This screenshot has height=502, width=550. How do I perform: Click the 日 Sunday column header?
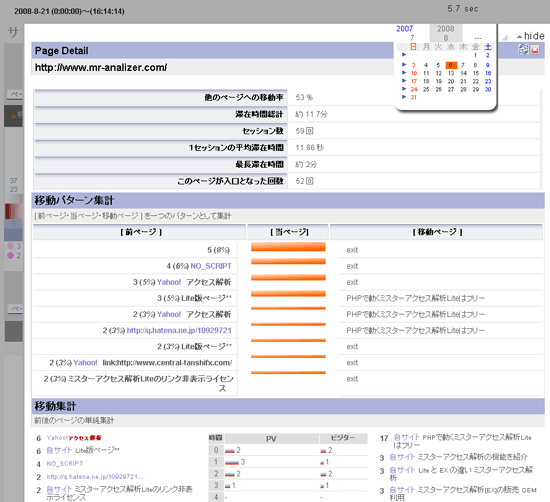click(413, 47)
